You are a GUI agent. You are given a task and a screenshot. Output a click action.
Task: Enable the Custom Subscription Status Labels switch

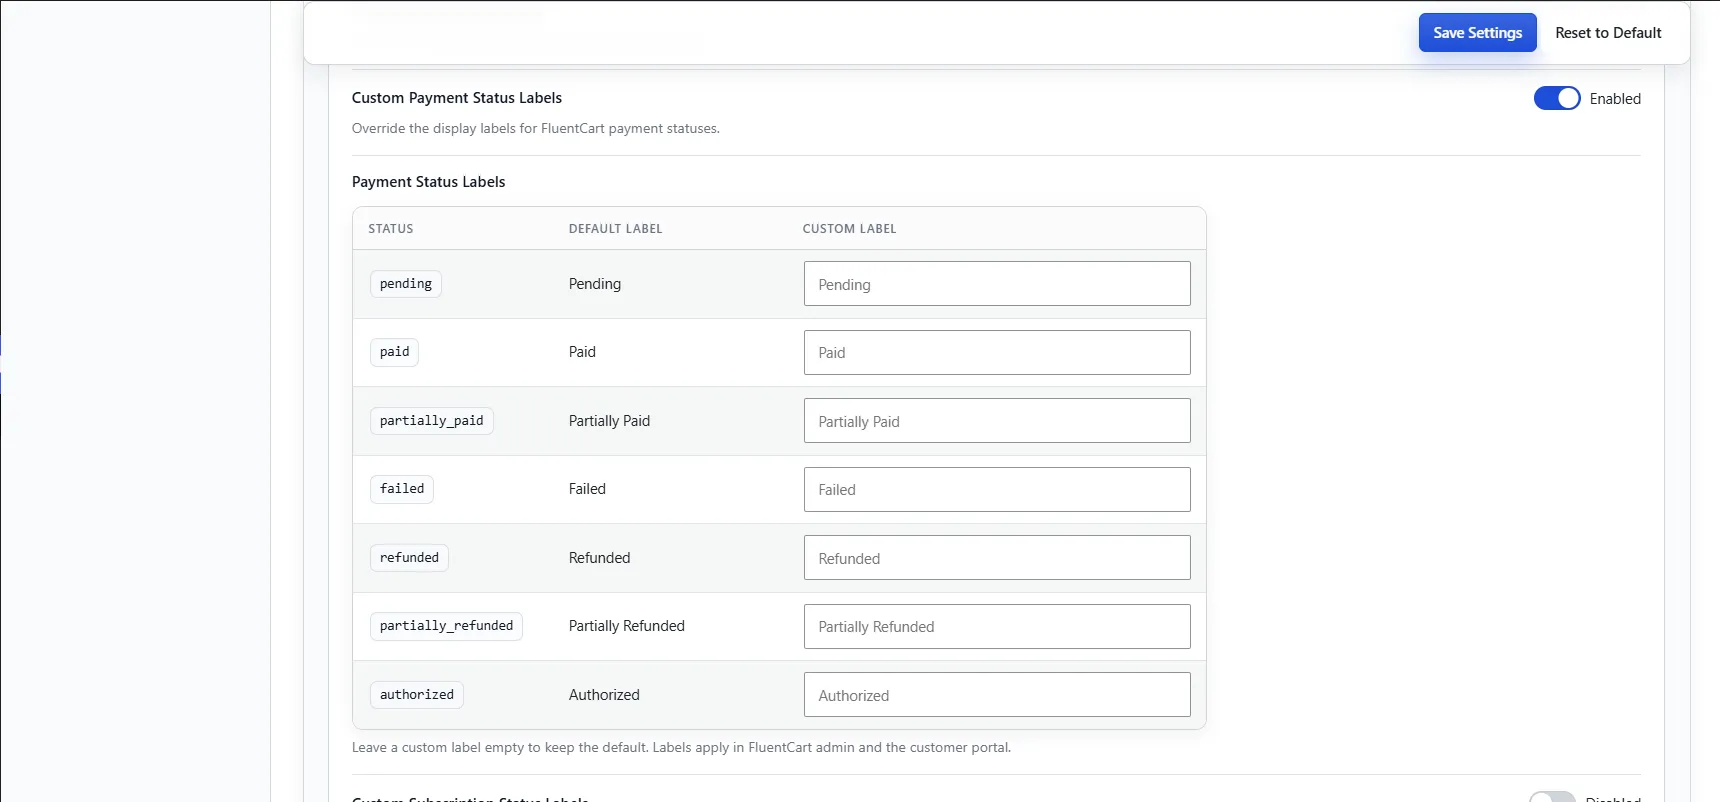point(1552,797)
